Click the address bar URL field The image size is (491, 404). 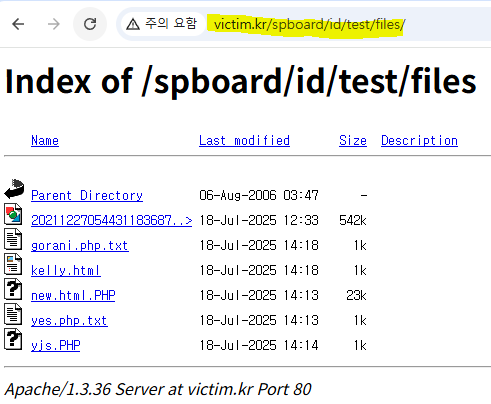point(309,24)
